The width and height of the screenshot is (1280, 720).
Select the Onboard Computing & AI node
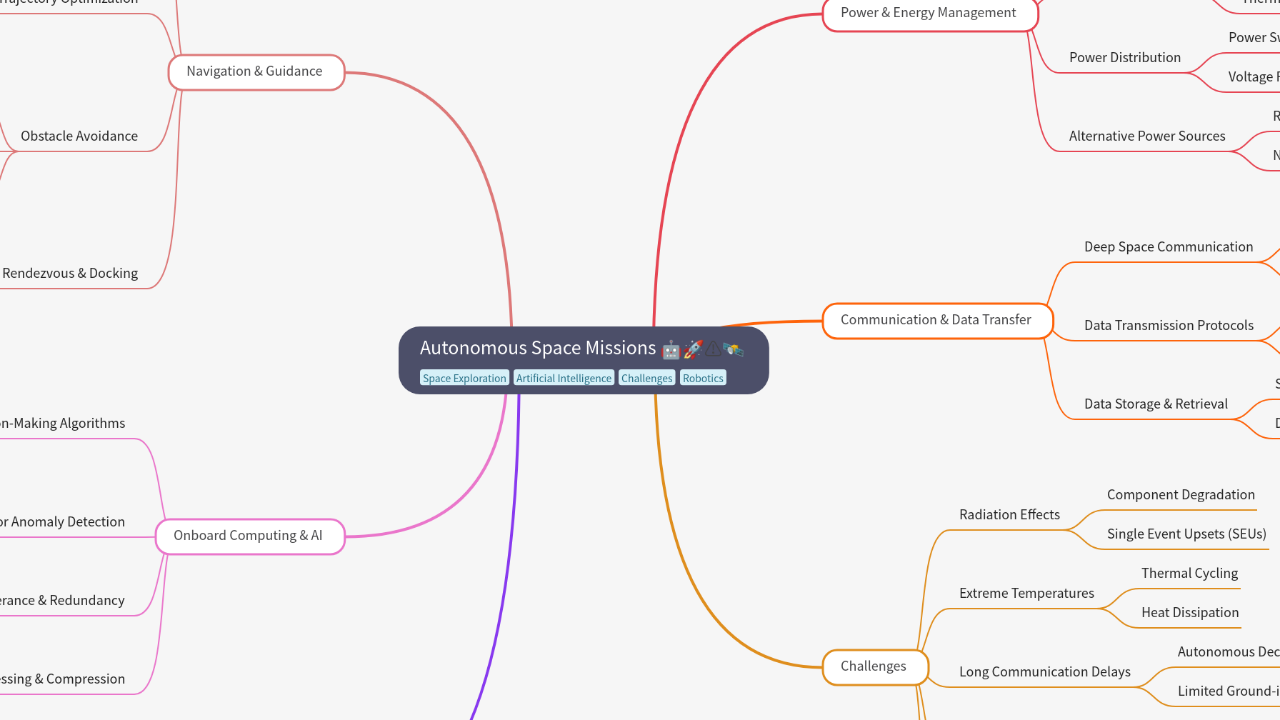coord(249,536)
